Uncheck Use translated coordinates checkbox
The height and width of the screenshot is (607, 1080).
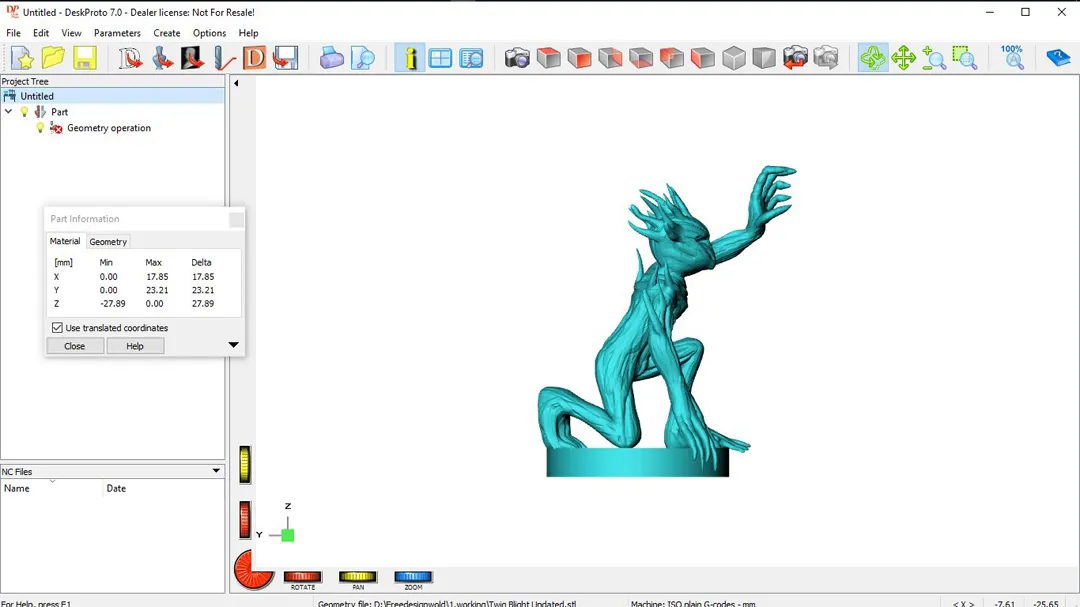57,328
